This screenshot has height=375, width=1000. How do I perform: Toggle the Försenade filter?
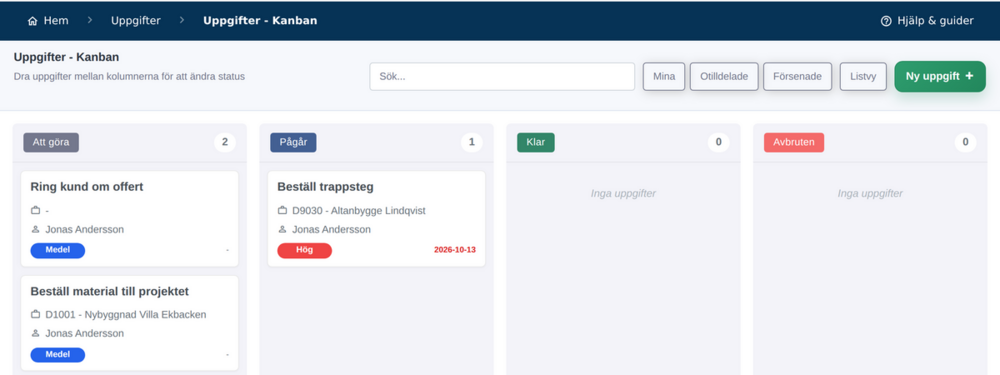click(x=798, y=77)
